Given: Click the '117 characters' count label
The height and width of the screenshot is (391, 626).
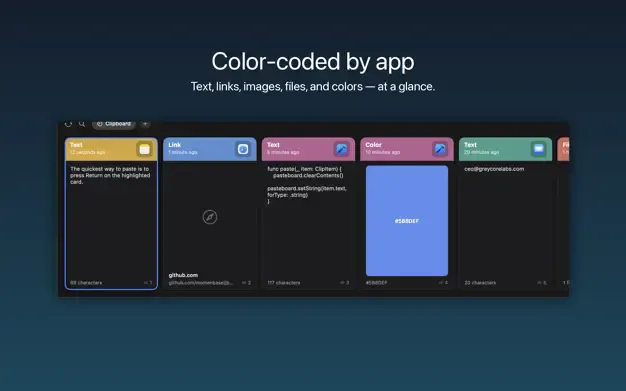Looking at the screenshot, I should (283, 283).
